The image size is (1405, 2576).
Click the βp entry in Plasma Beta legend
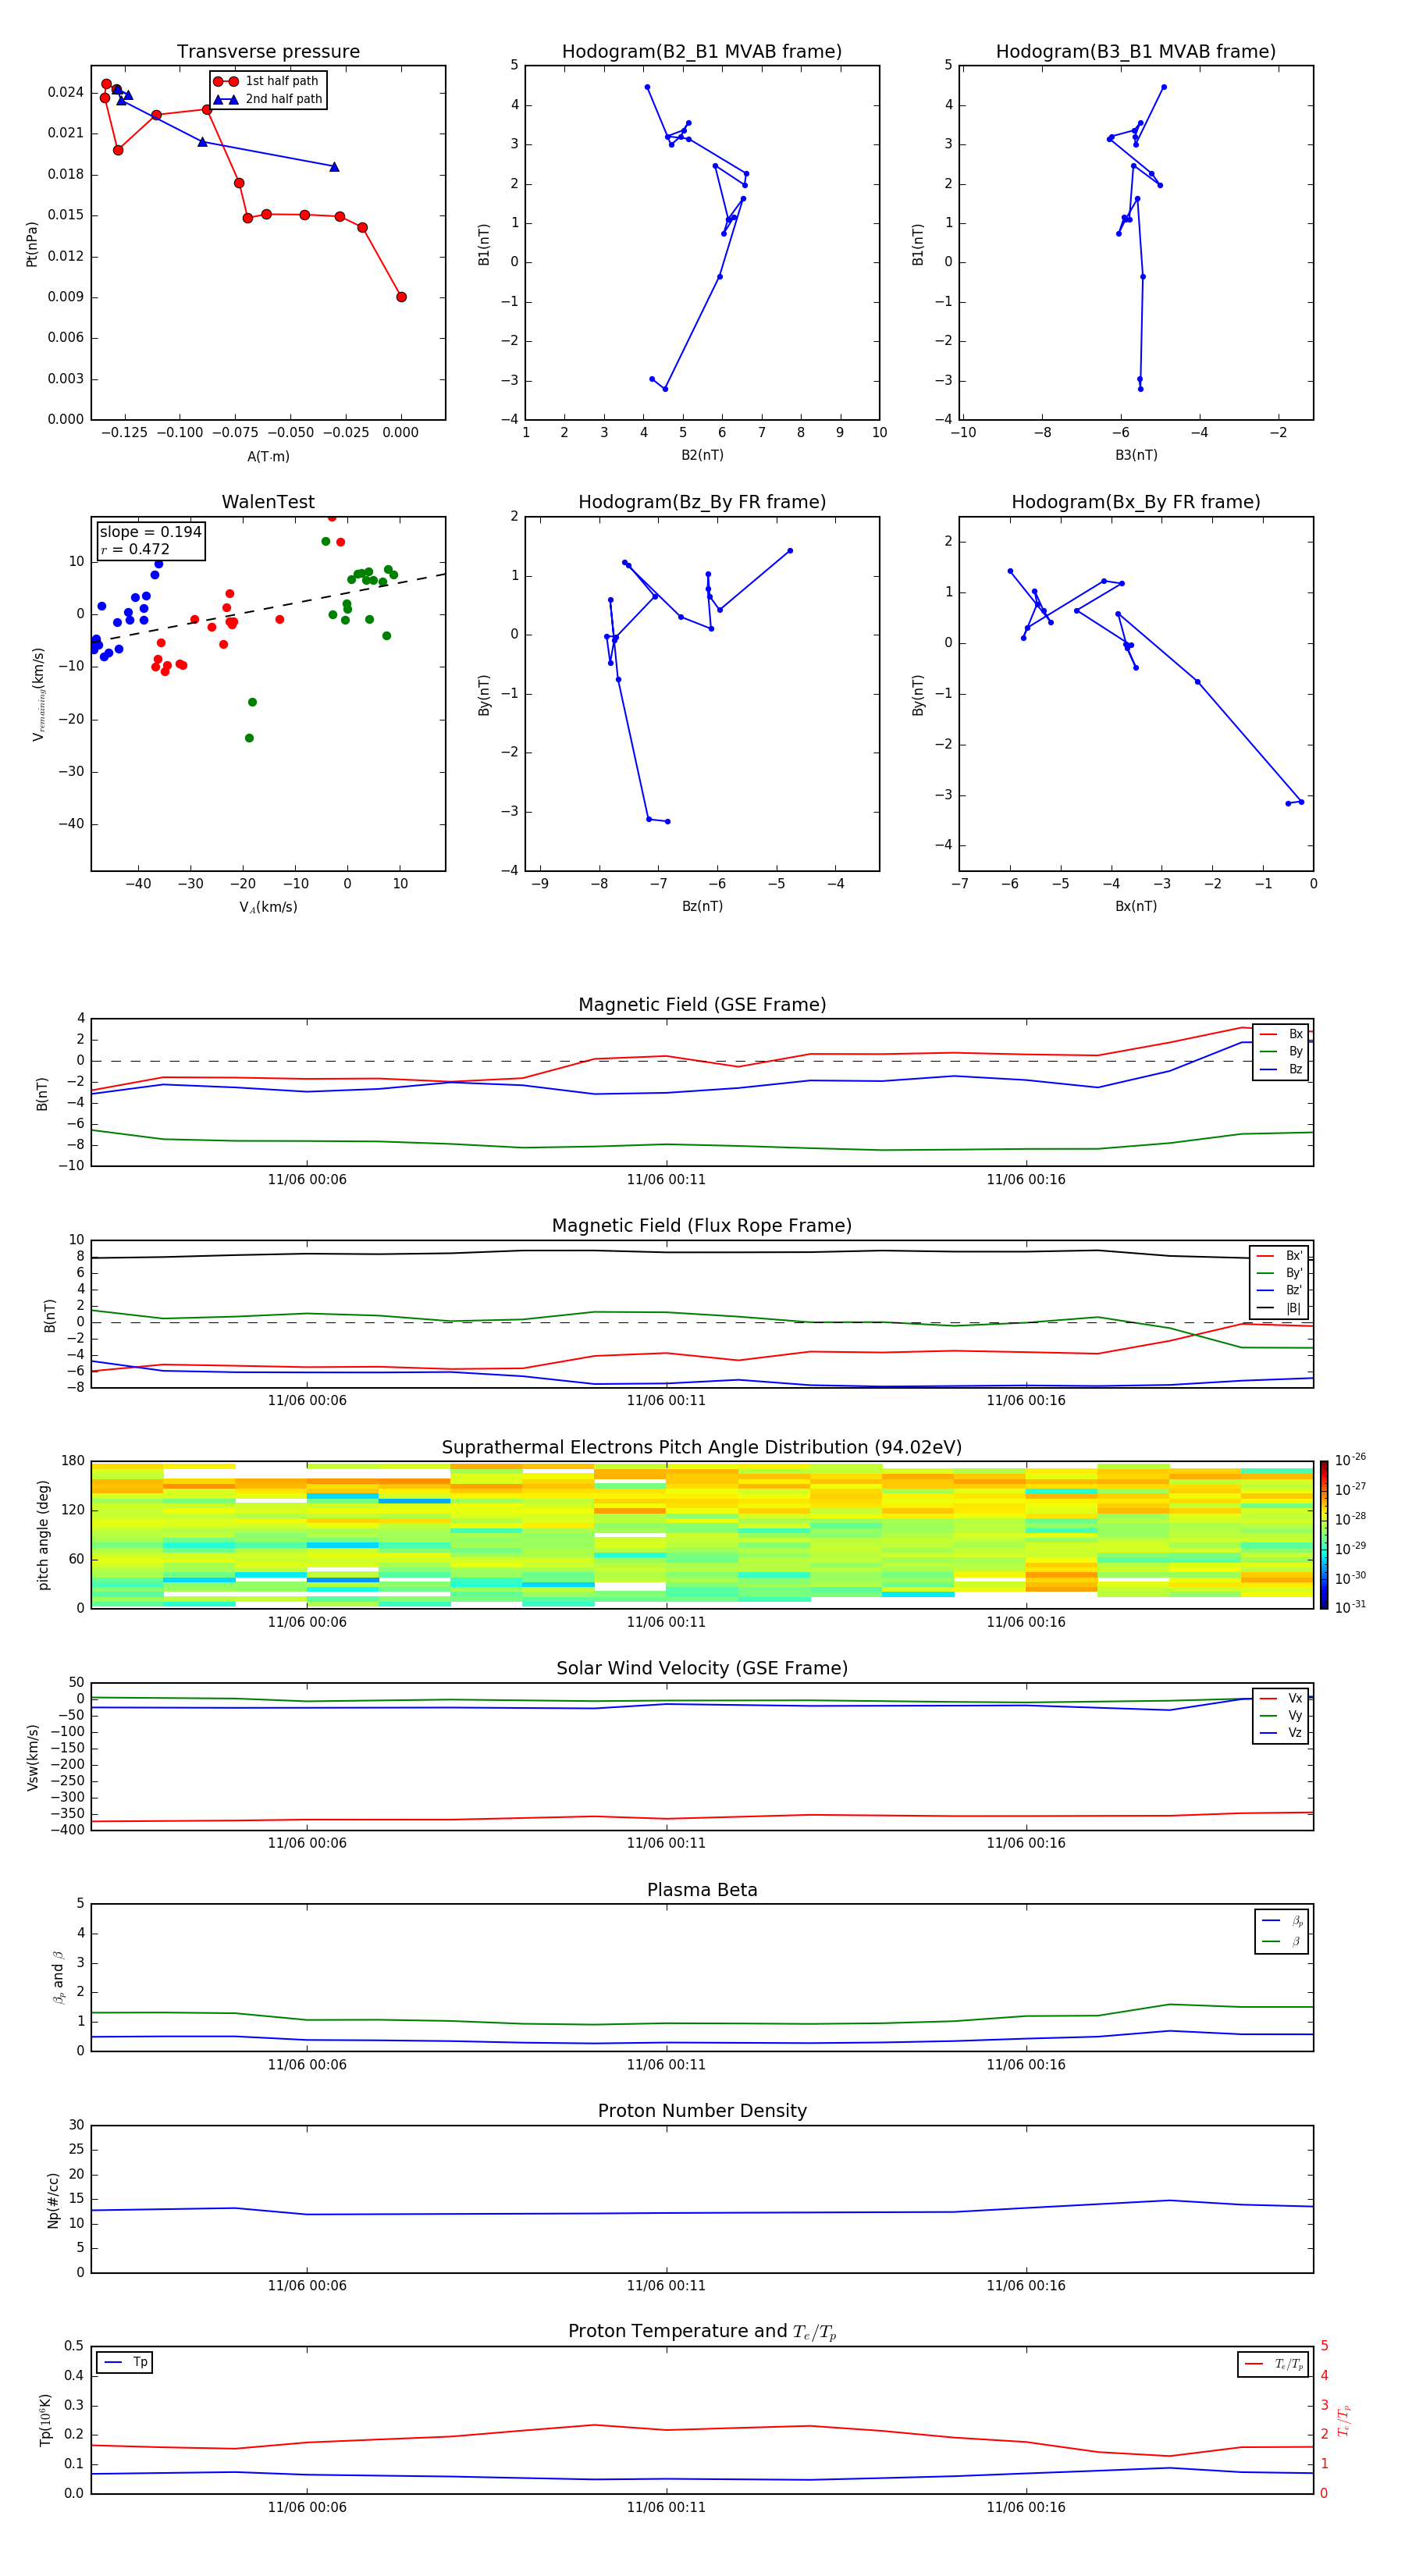1282,1921
